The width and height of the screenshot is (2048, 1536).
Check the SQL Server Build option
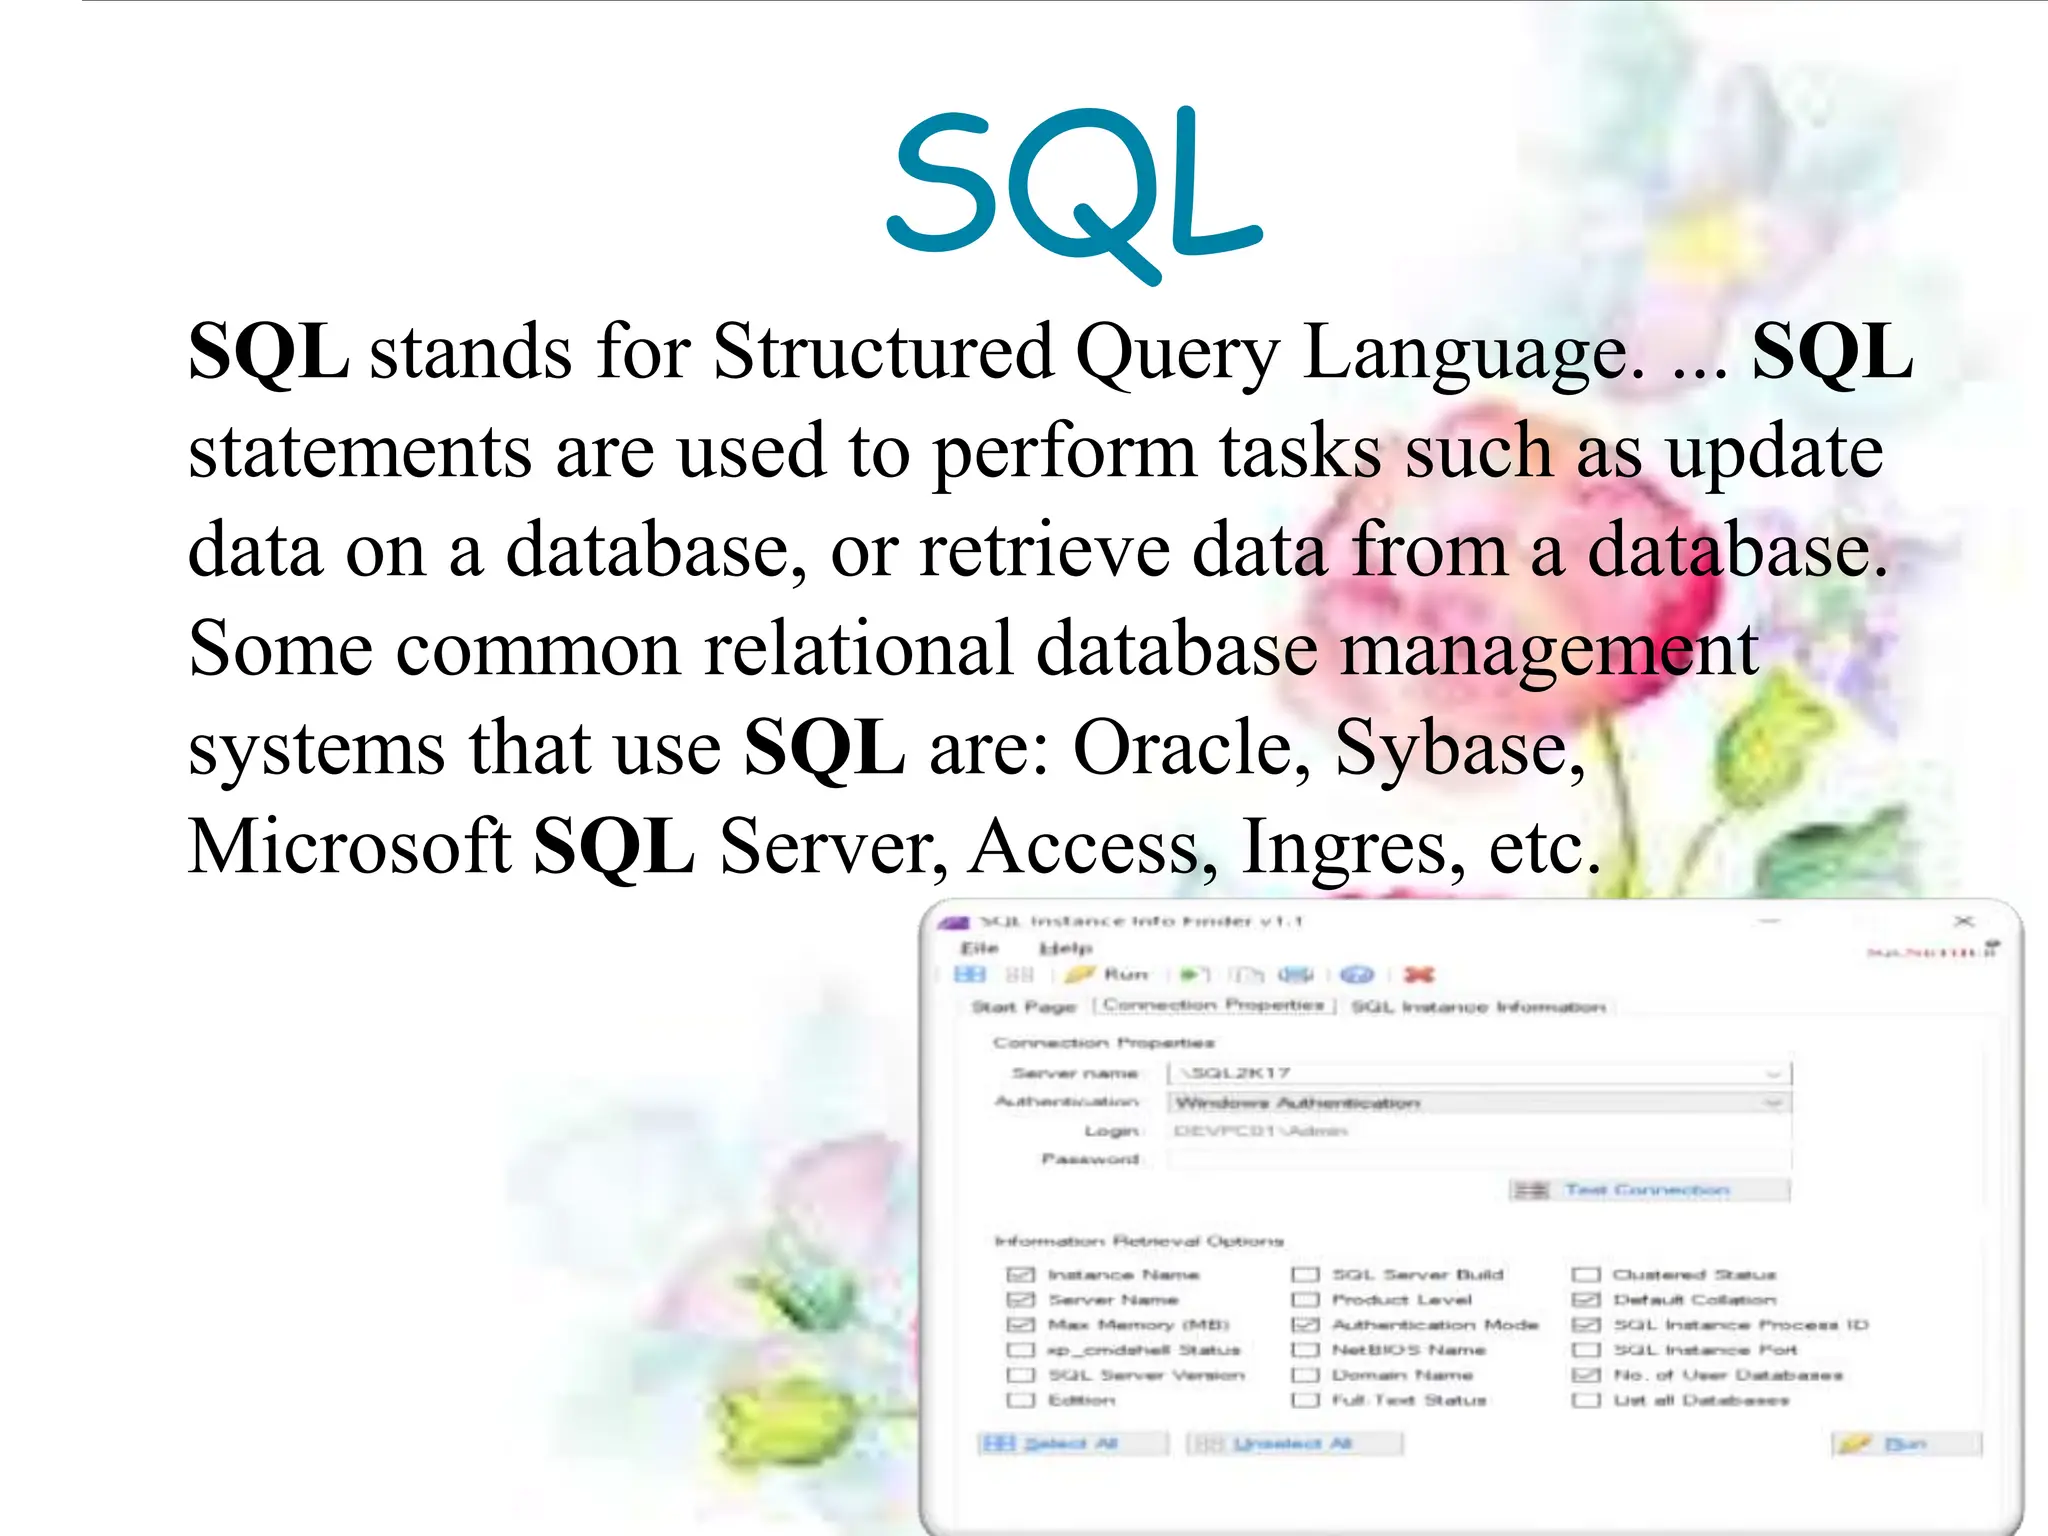pos(1305,1274)
